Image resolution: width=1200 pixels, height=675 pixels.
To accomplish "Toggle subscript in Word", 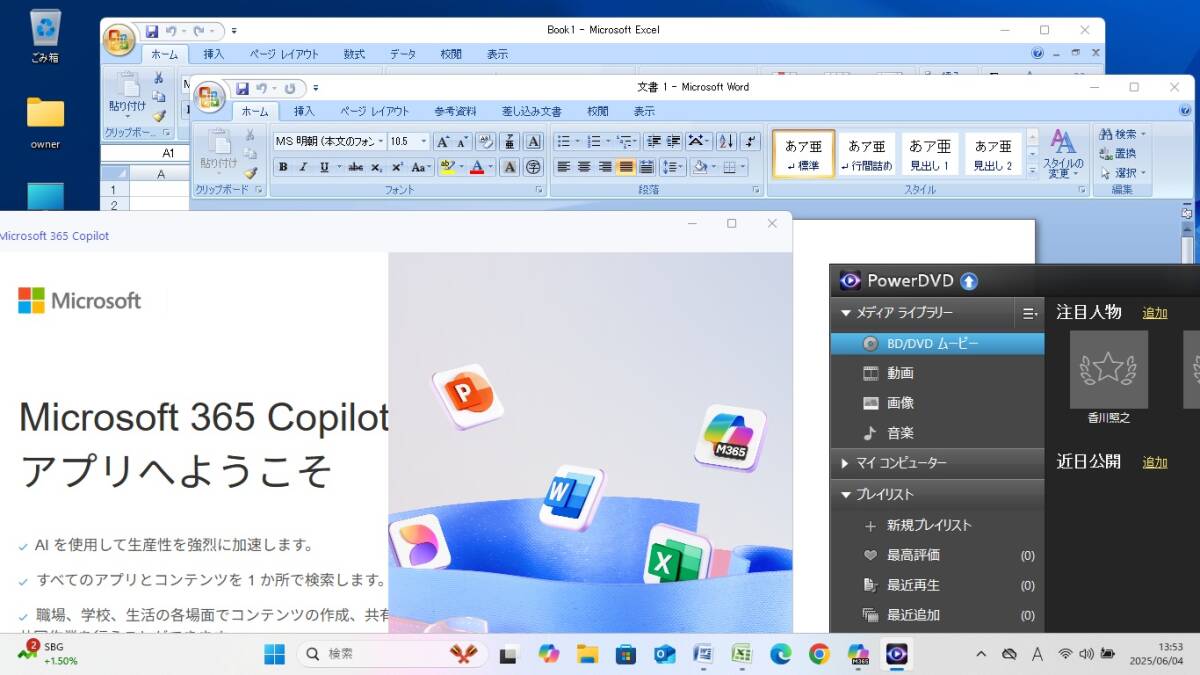I will pyautogui.click(x=377, y=167).
